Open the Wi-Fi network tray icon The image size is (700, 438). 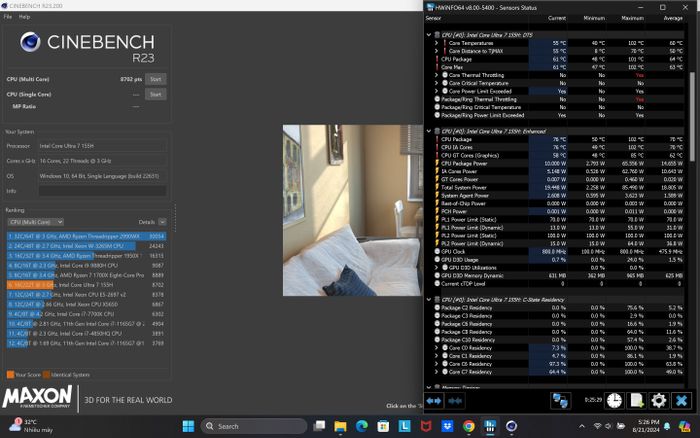(598, 426)
